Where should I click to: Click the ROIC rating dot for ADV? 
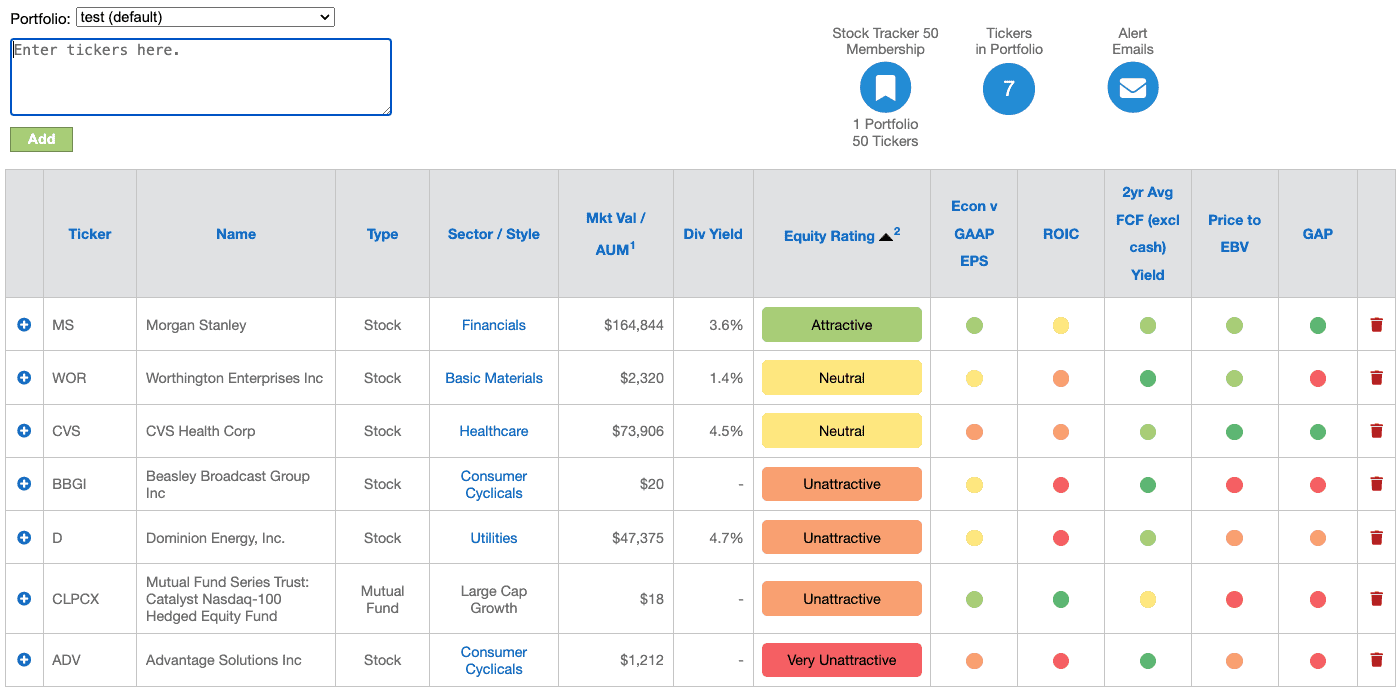[x=1061, y=660]
